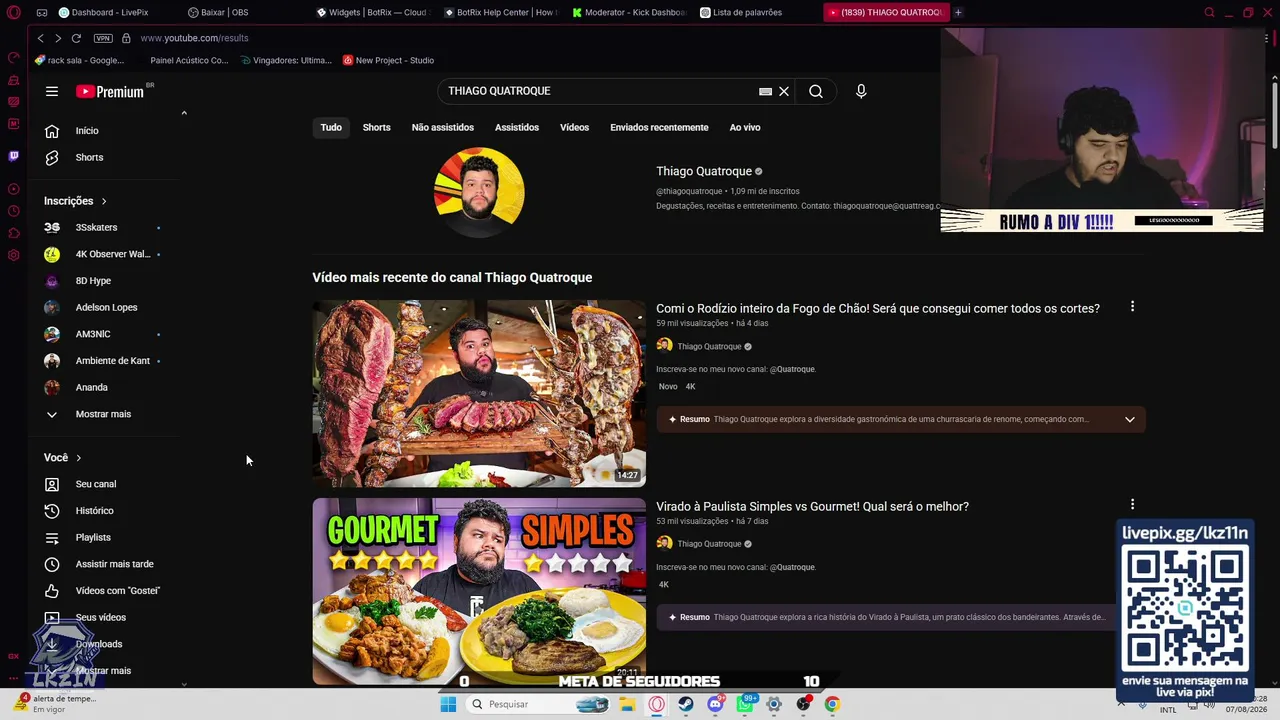Open the on-screen keyboard icon in search box
This screenshot has height=720, width=1280.
pos(765,91)
